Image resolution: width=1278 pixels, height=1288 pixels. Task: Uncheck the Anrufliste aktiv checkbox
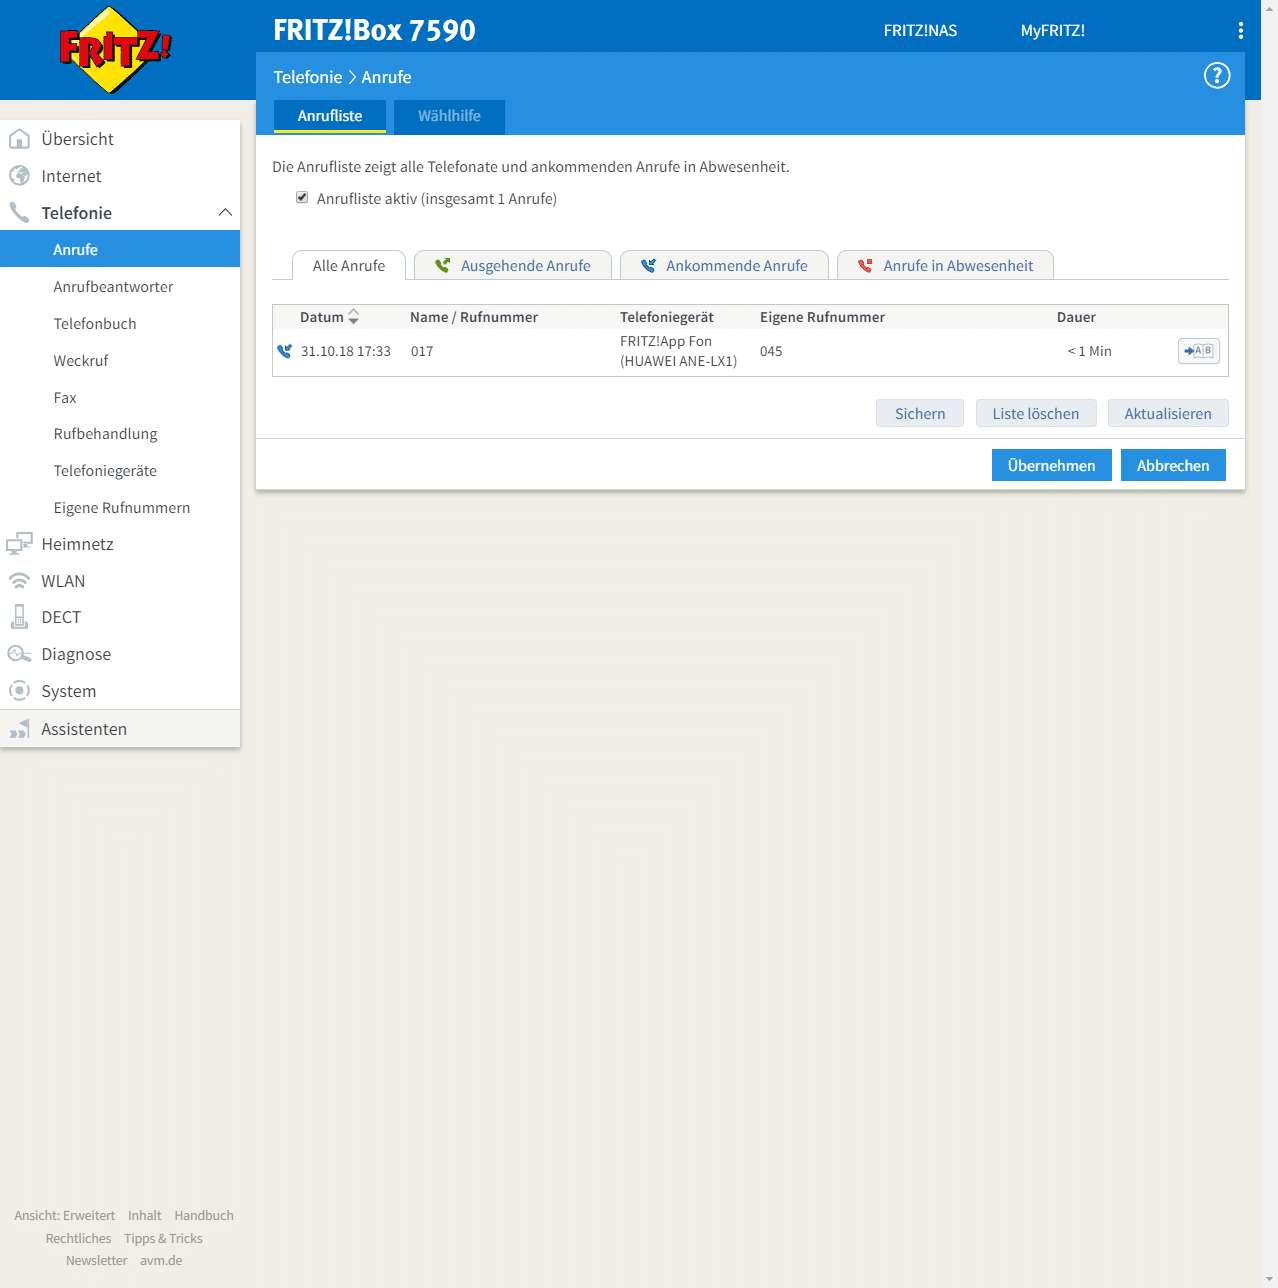click(302, 198)
